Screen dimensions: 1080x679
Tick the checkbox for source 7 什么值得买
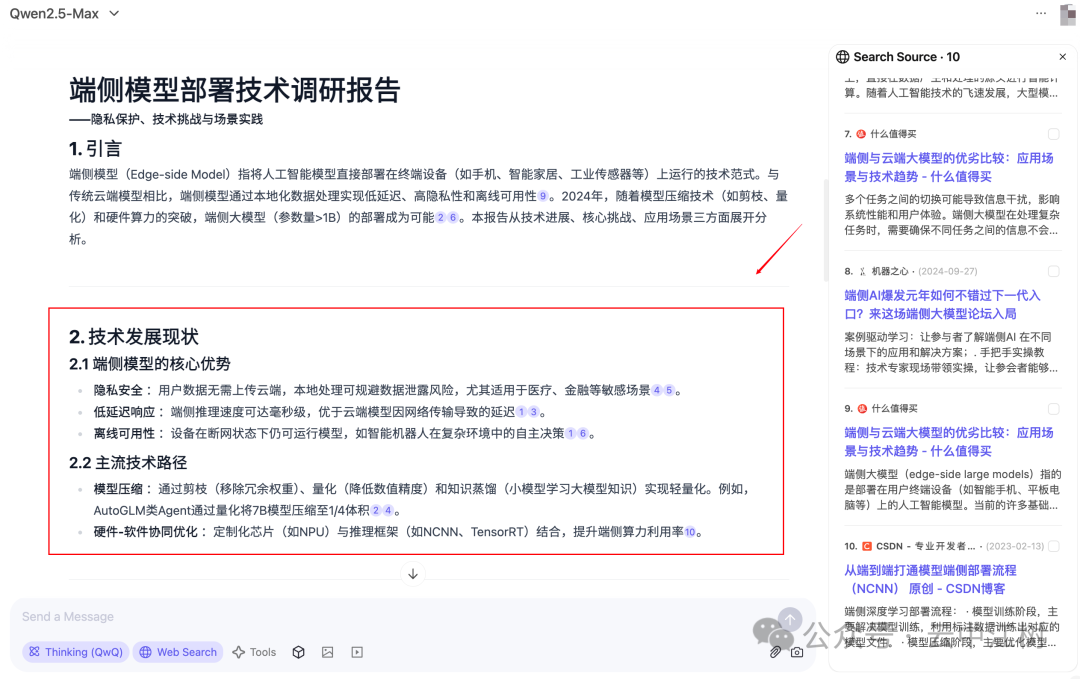point(1053,134)
